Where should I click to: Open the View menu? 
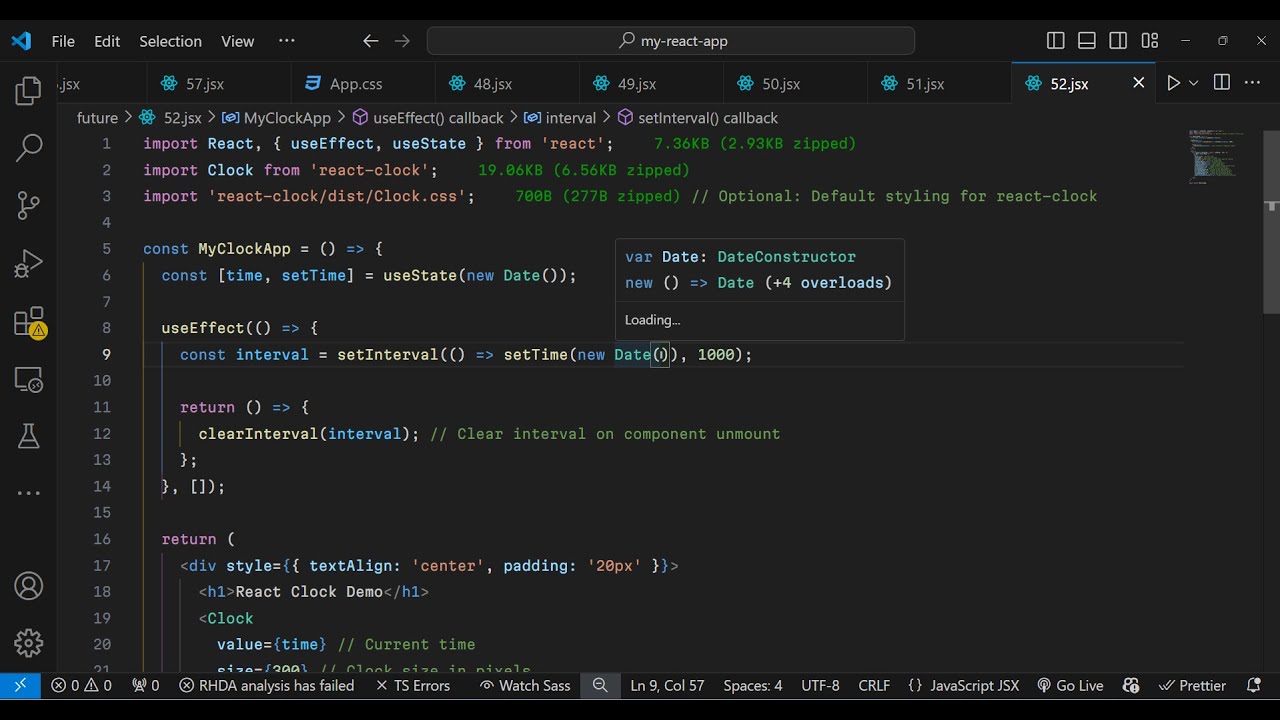point(237,41)
